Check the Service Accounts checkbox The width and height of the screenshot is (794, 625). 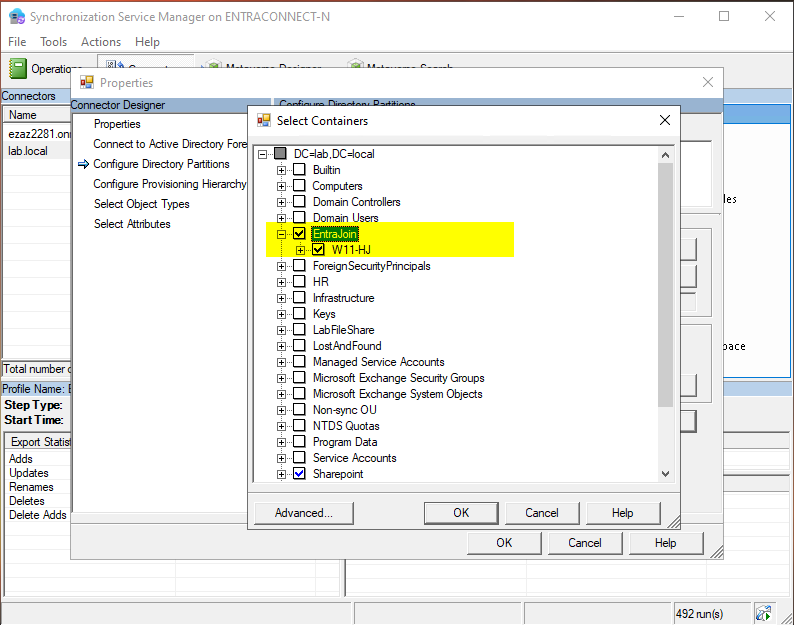tap(299, 458)
